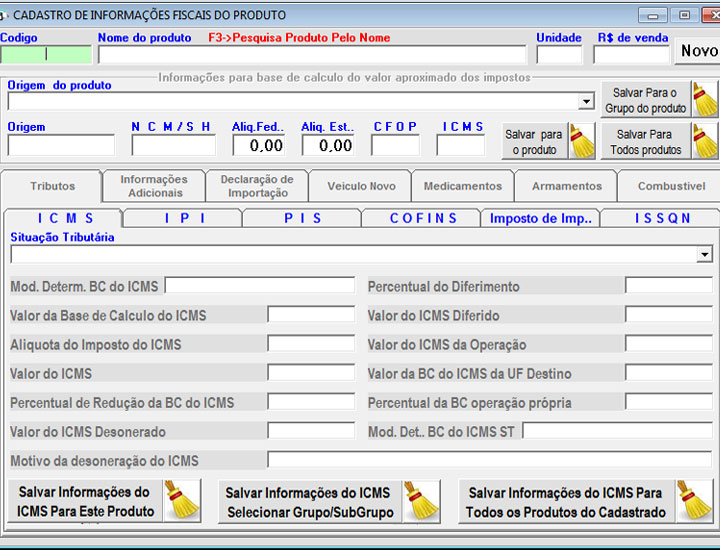Screen dimensions: 720x550
Task: Click broom icon beside Salvar Para Todos produtos
Action: pyautogui.click(x=705, y=141)
